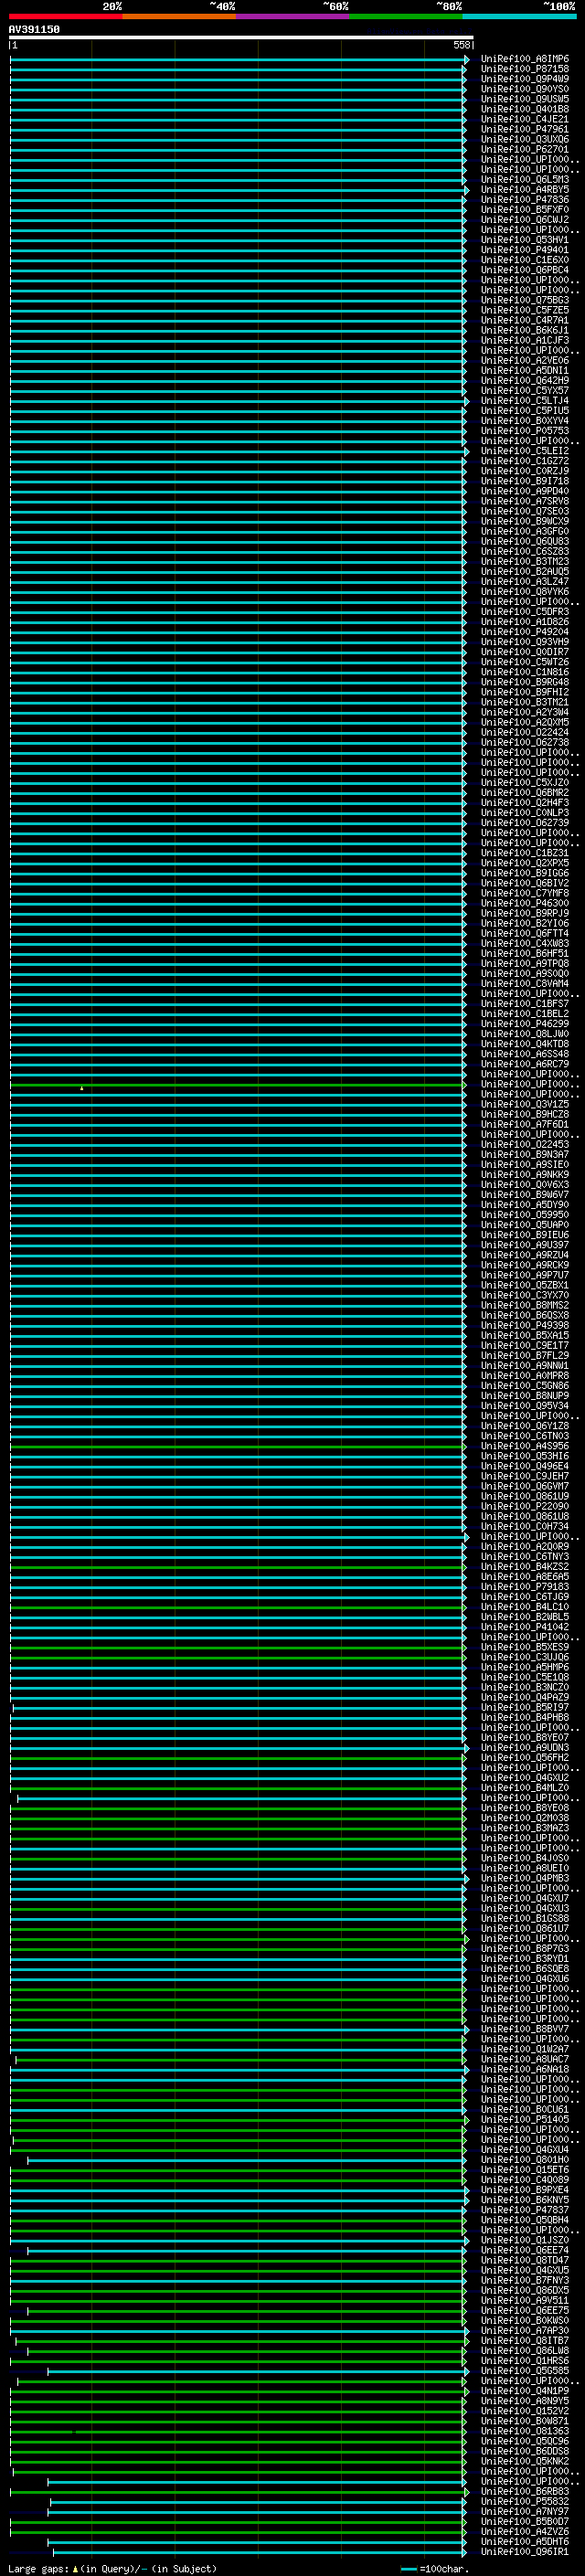
Task: Click the cyan ~100% identity legend bar
Action: (519, 16)
